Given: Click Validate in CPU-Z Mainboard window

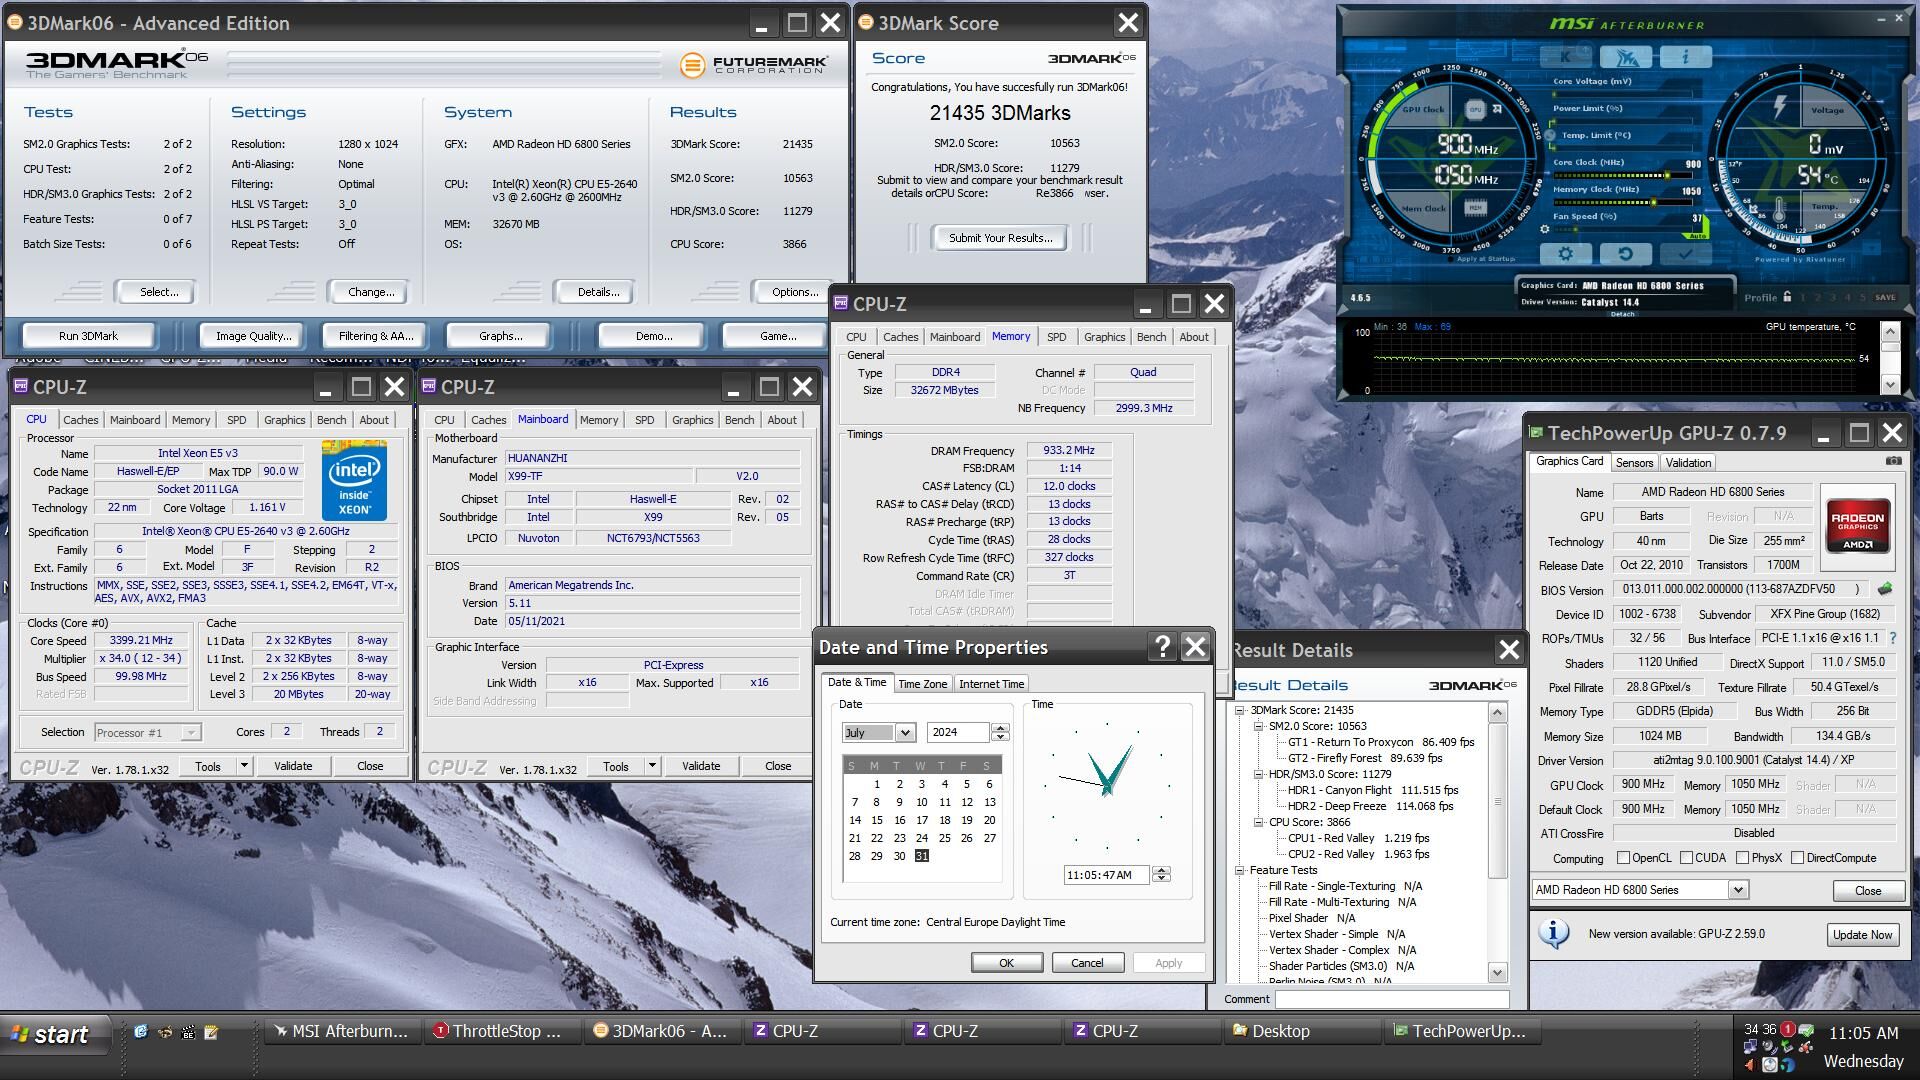Looking at the screenshot, I should tap(701, 766).
